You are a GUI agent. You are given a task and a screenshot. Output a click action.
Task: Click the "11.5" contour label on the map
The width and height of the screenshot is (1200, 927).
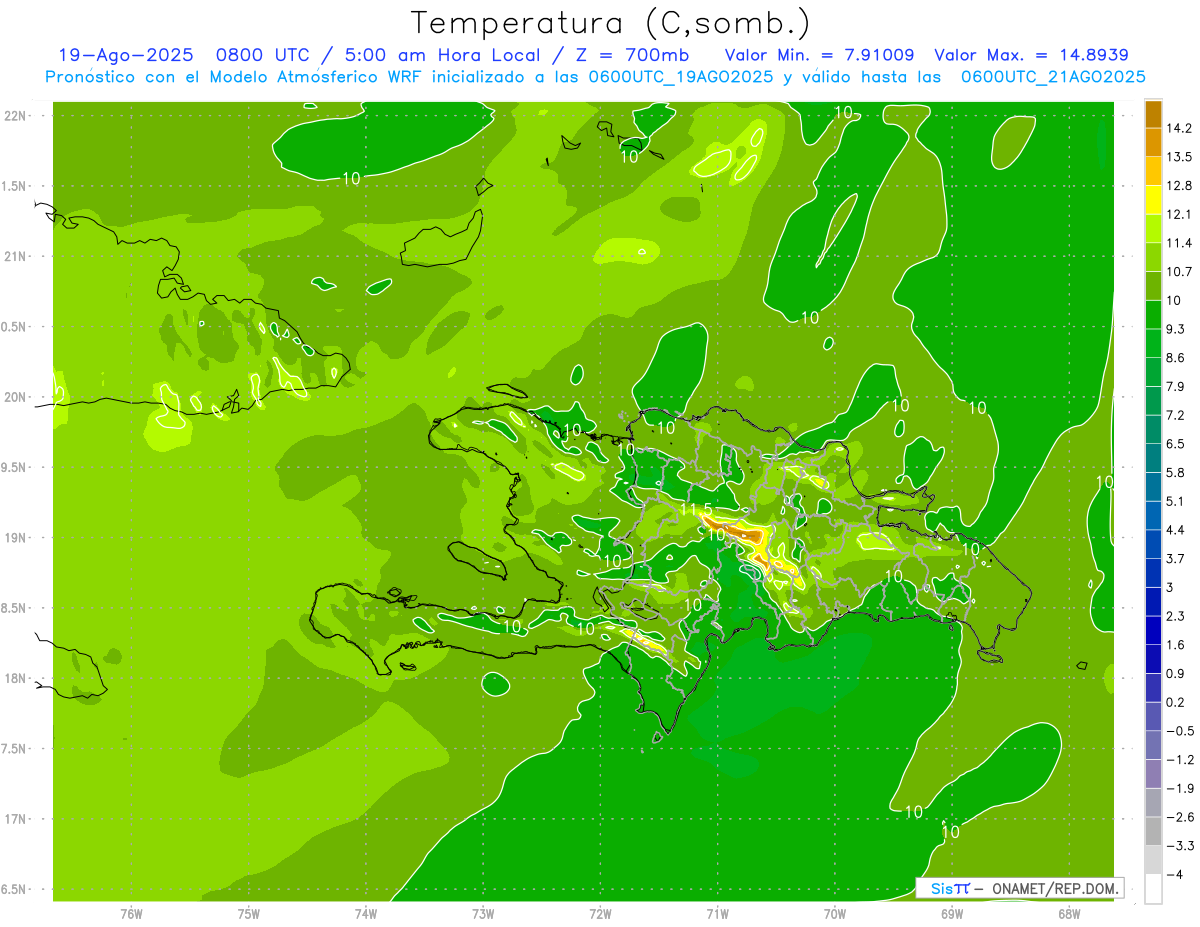pos(694,511)
